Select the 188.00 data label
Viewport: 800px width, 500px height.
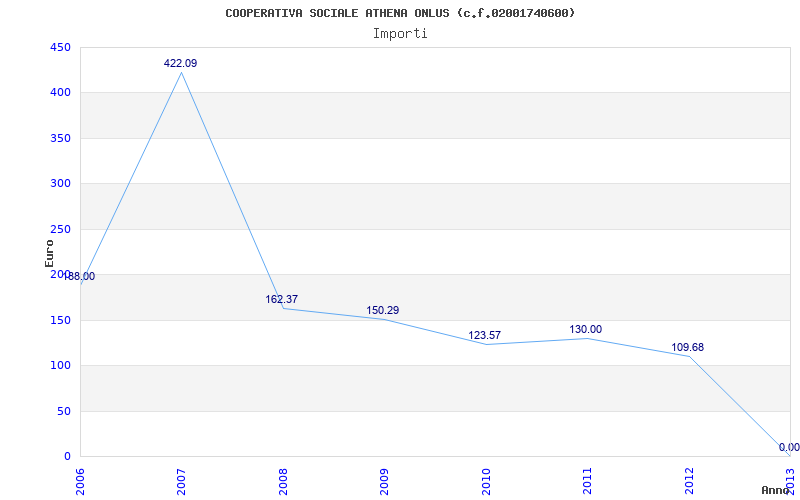click(79, 276)
